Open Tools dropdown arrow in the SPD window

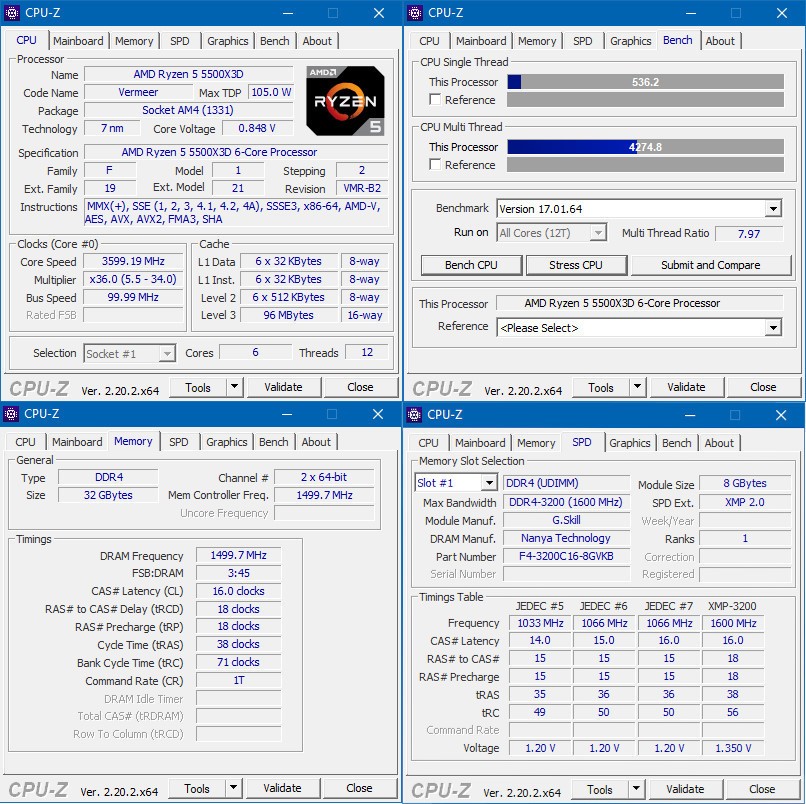[636, 788]
